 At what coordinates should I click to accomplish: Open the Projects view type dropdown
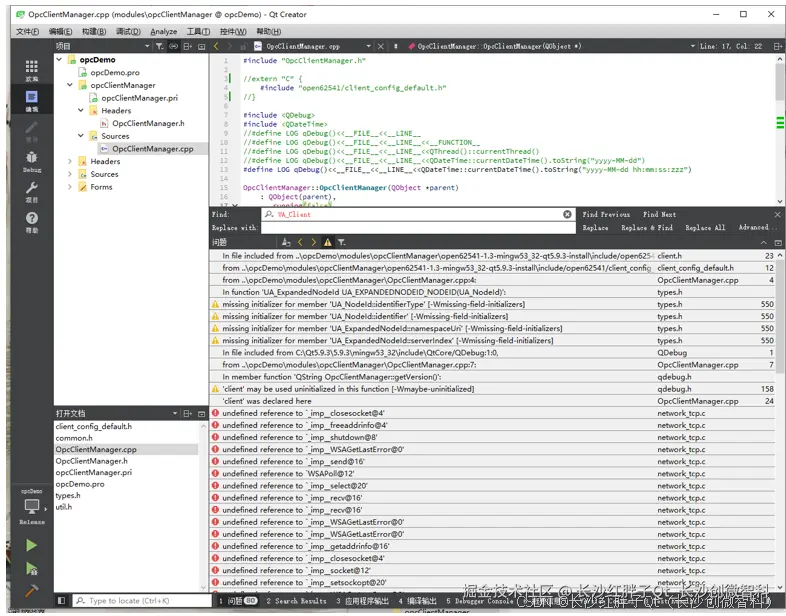(147, 46)
